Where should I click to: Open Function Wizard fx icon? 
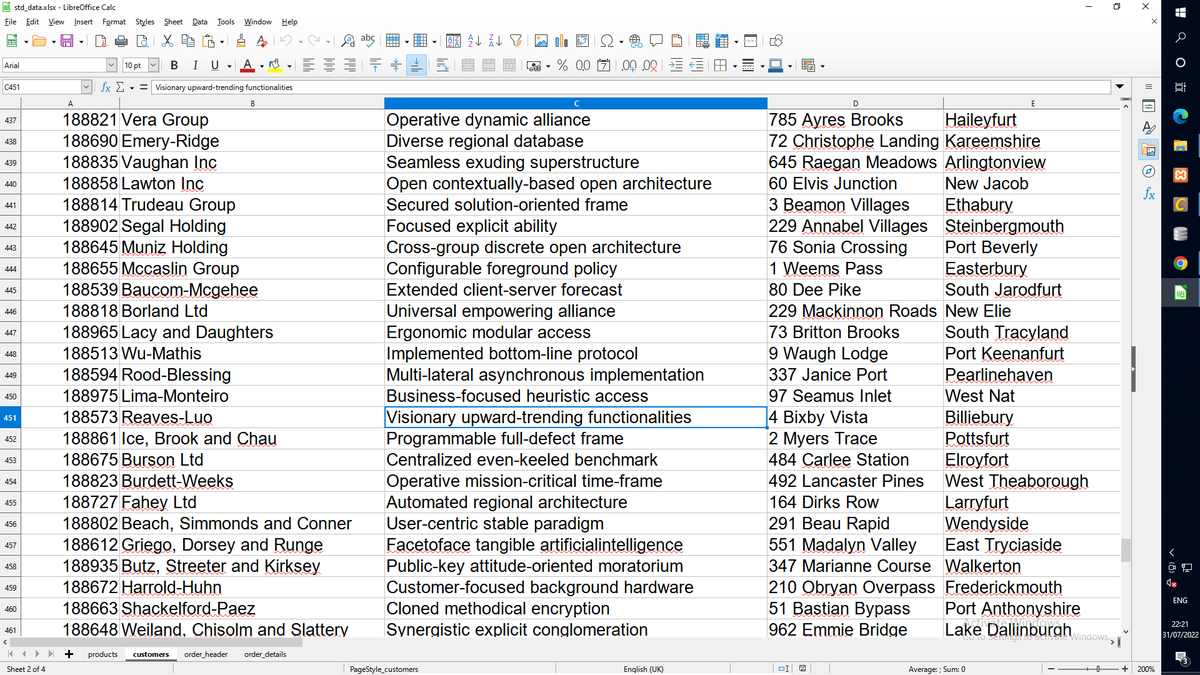106,87
